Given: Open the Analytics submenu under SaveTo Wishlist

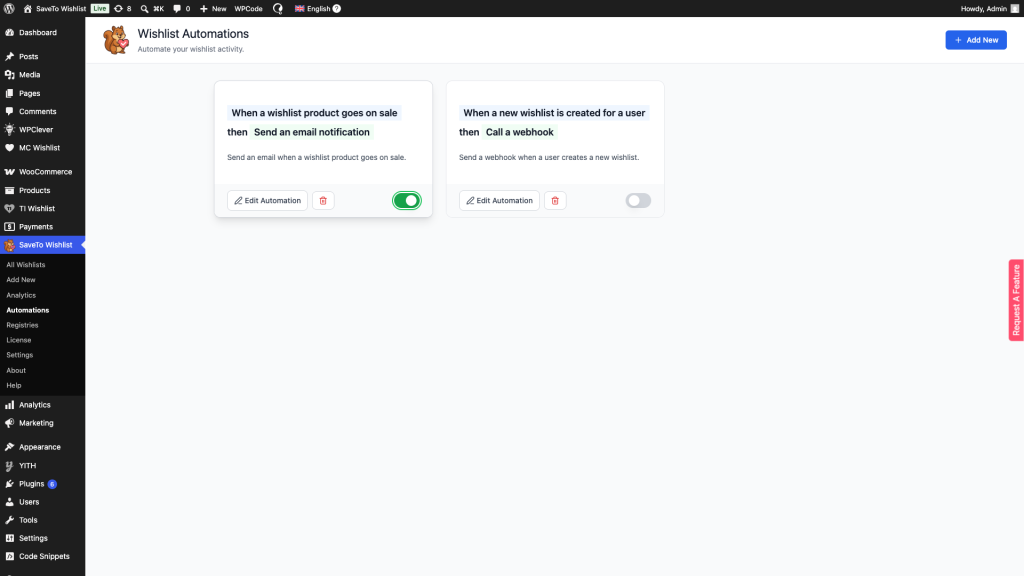Looking at the screenshot, I should click(x=21, y=295).
